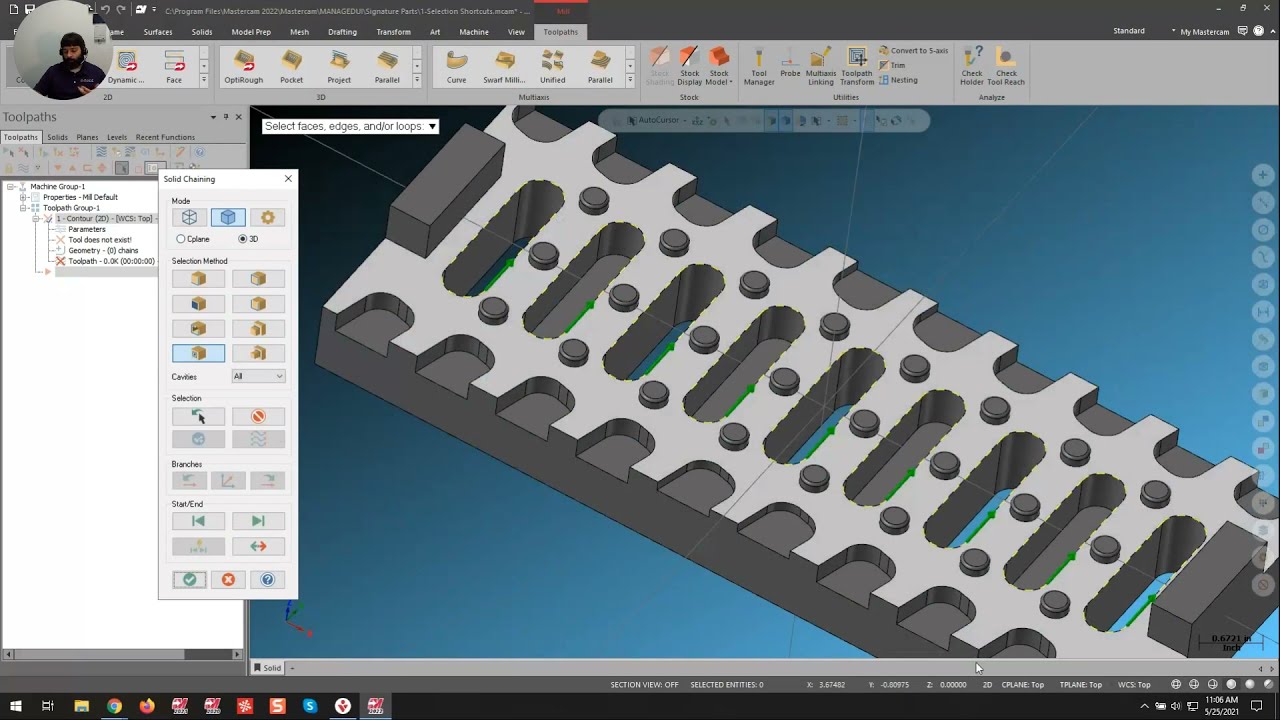Toggle highlighted selection method in bottom-left of Selection Method group
Screen dimensions: 1280x720
click(x=198, y=353)
